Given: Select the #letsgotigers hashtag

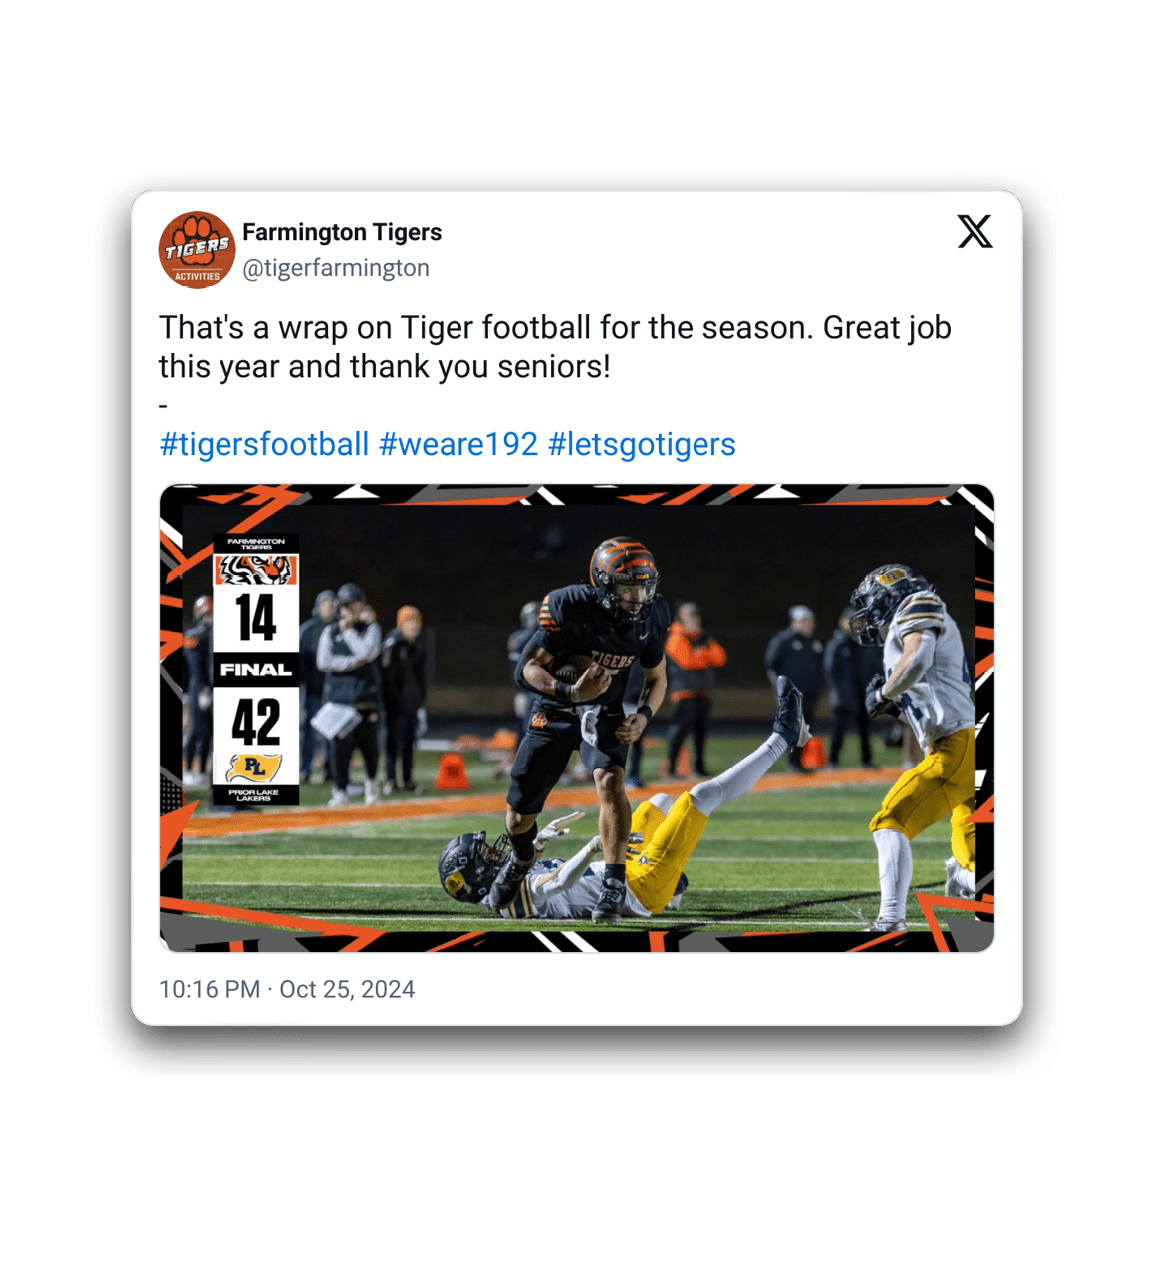Looking at the screenshot, I should pos(642,444).
